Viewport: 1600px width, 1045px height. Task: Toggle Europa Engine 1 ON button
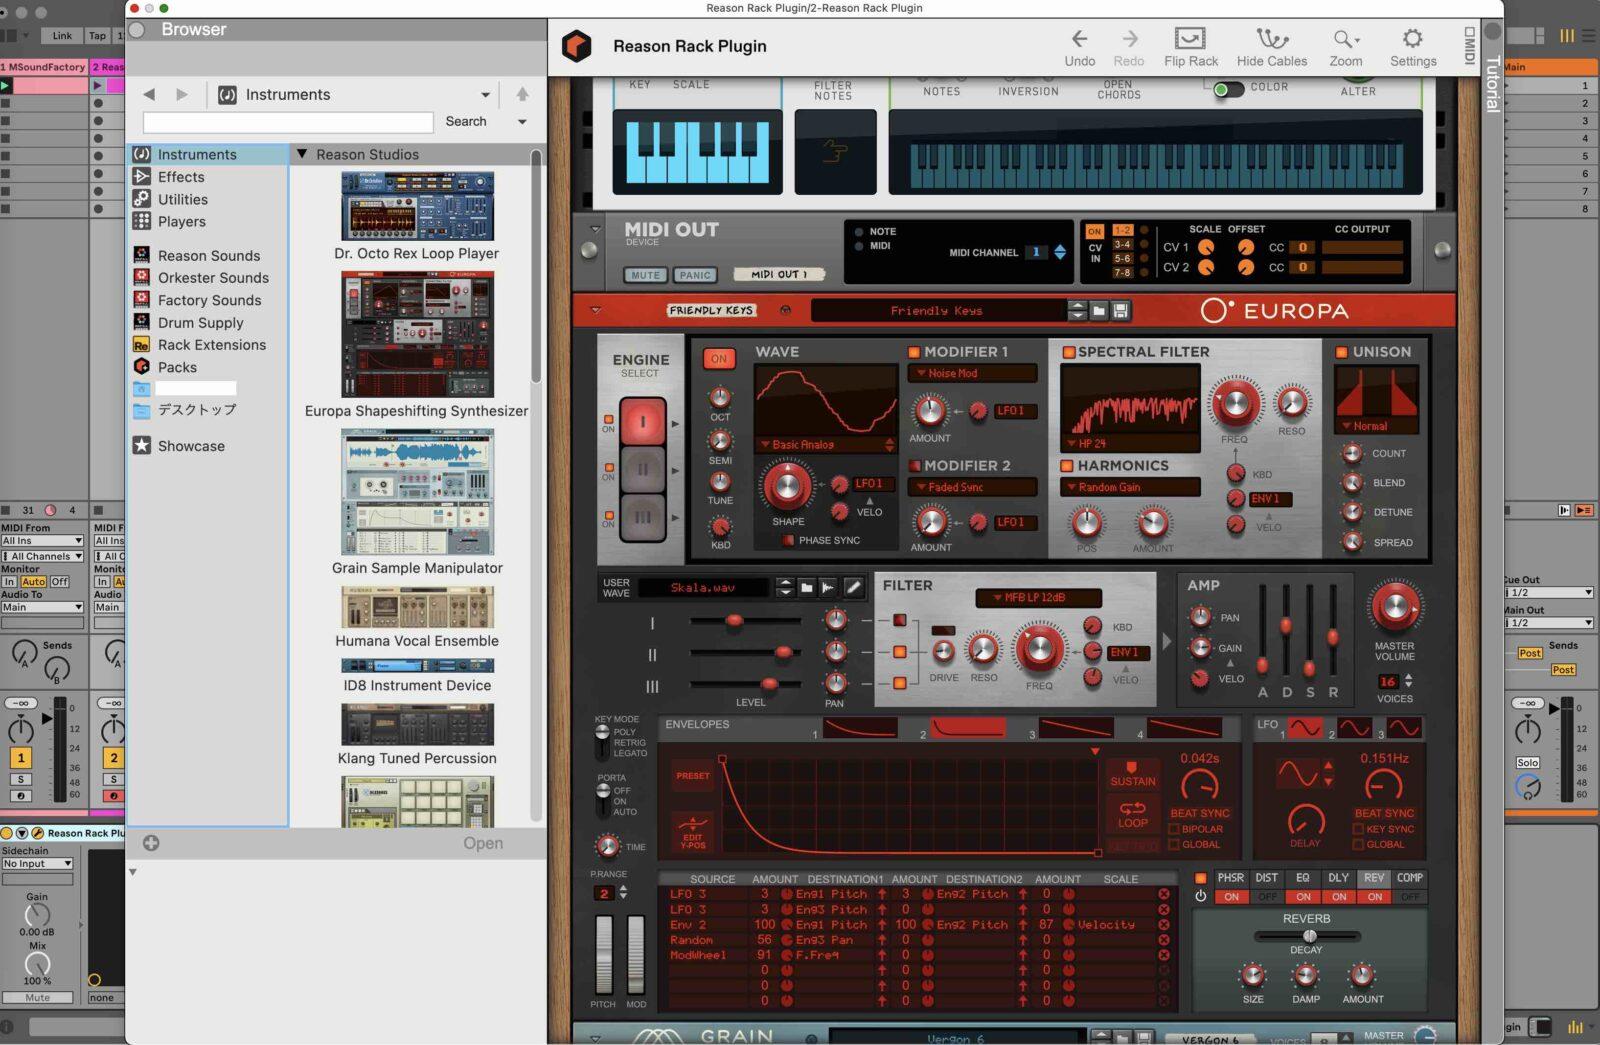pyautogui.click(x=719, y=358)
